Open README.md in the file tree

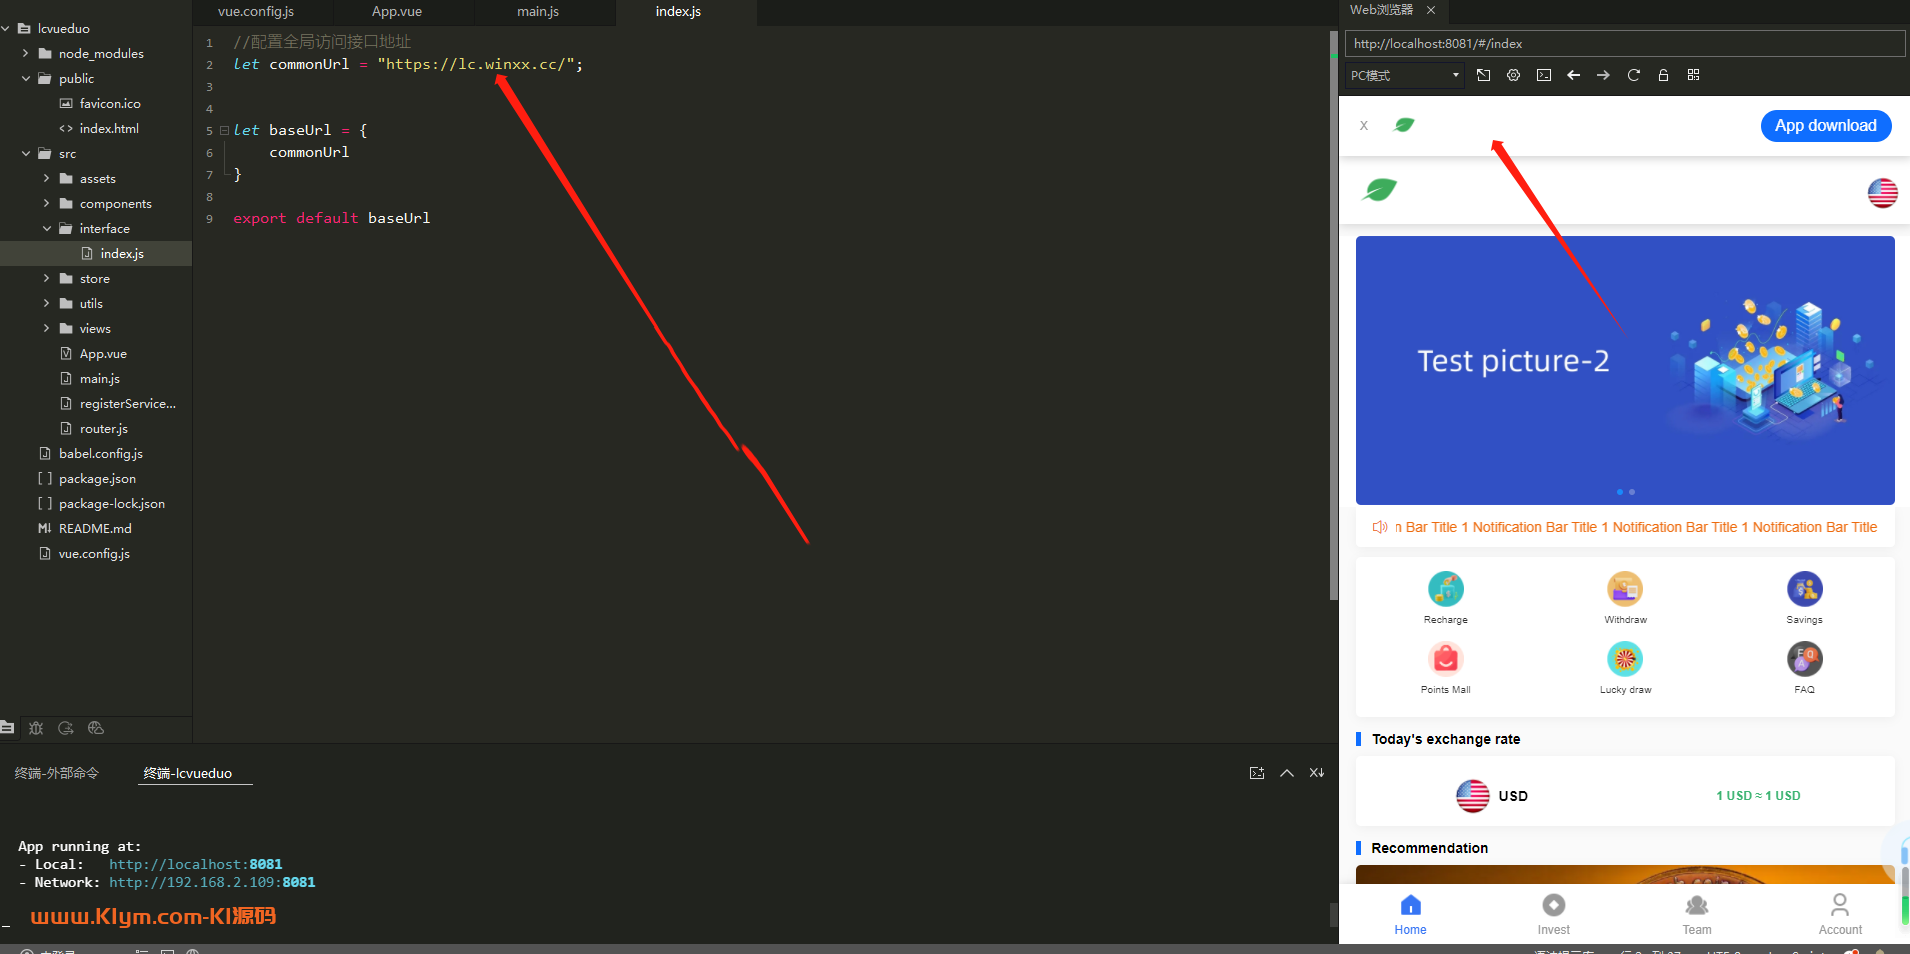(95, 529)
